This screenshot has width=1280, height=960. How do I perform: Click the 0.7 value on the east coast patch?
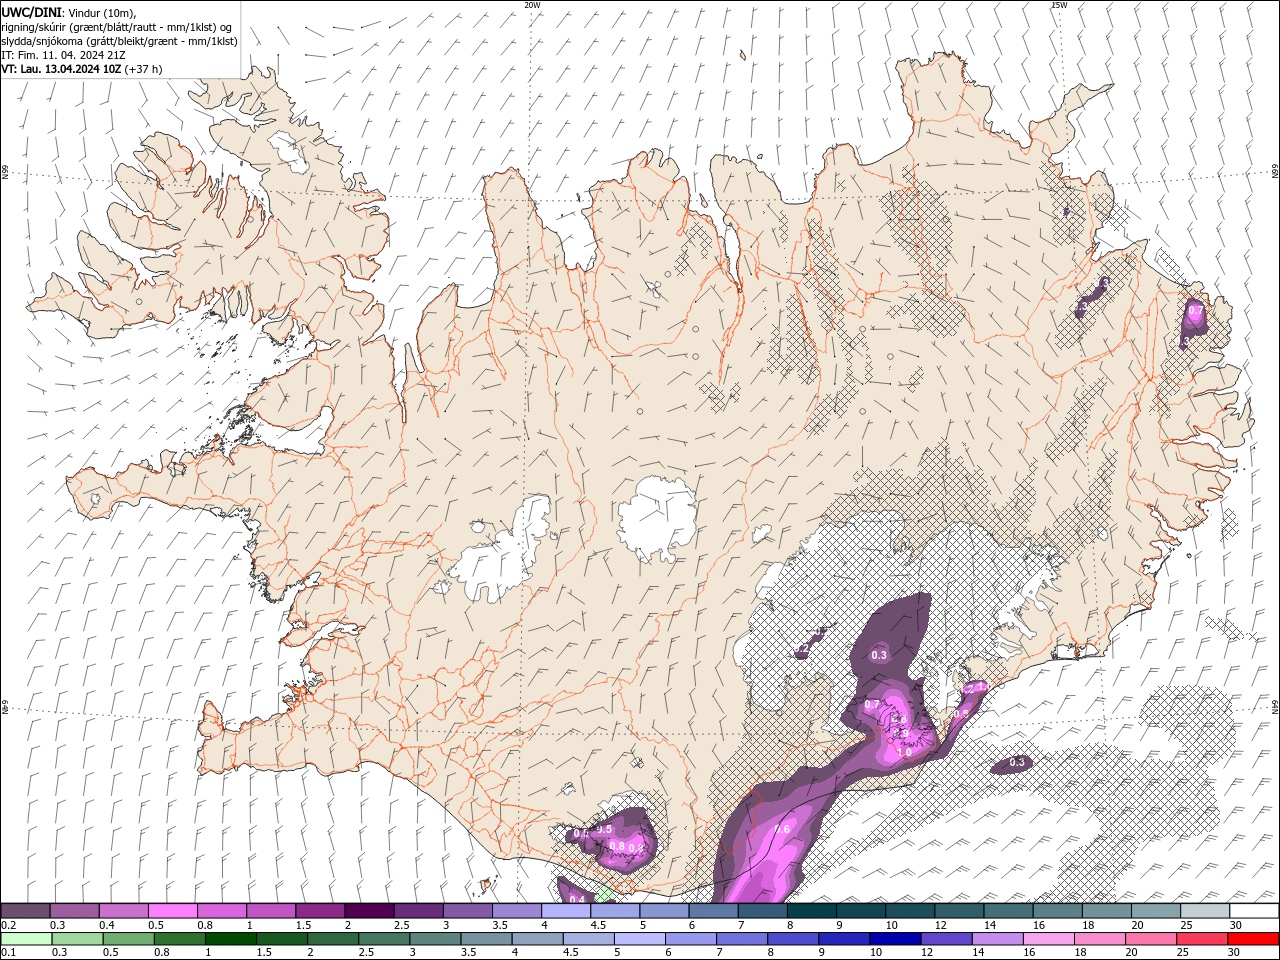[x=1194, y=311]
